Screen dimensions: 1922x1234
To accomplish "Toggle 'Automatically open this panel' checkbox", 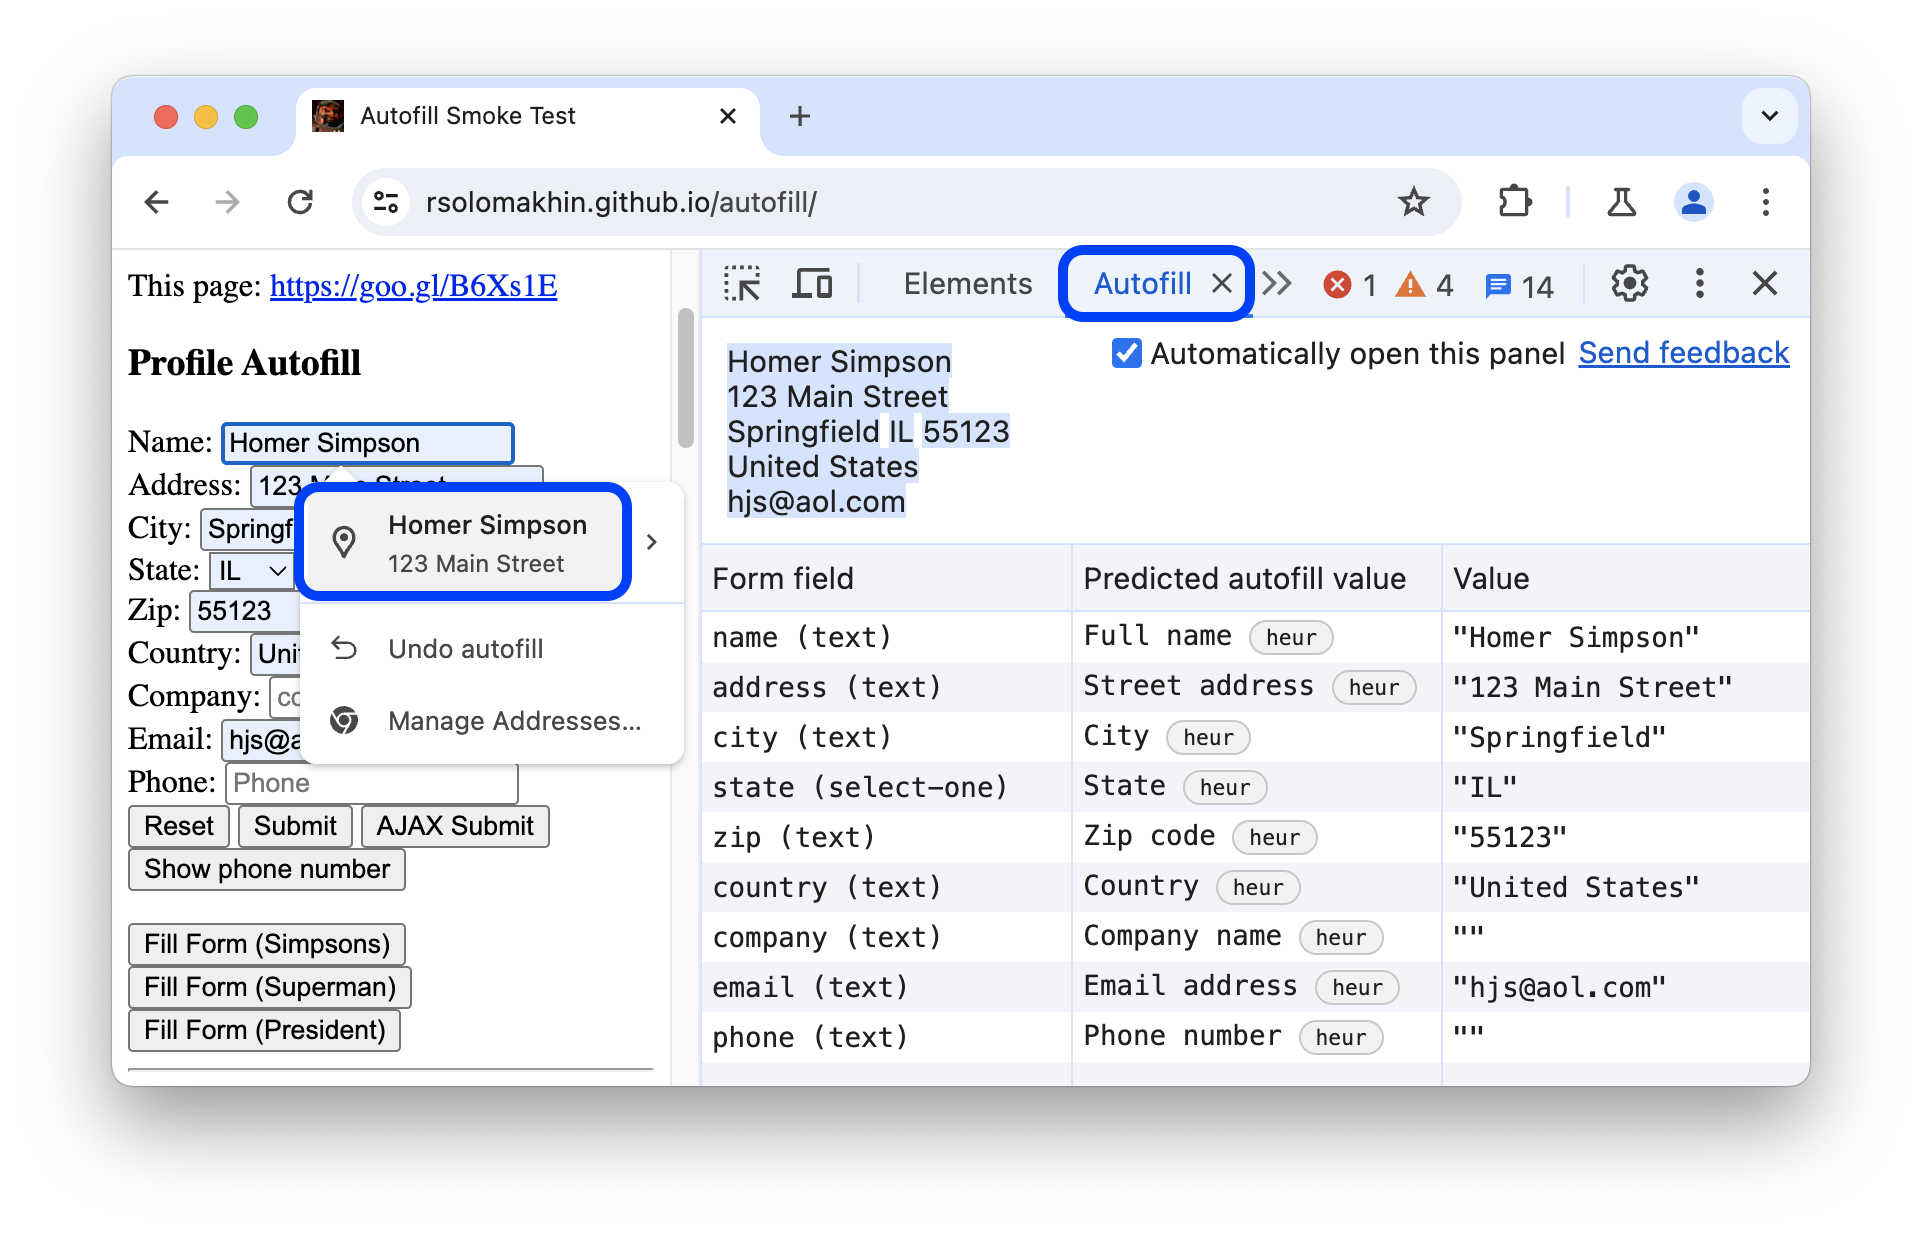I will (1122, 353).
